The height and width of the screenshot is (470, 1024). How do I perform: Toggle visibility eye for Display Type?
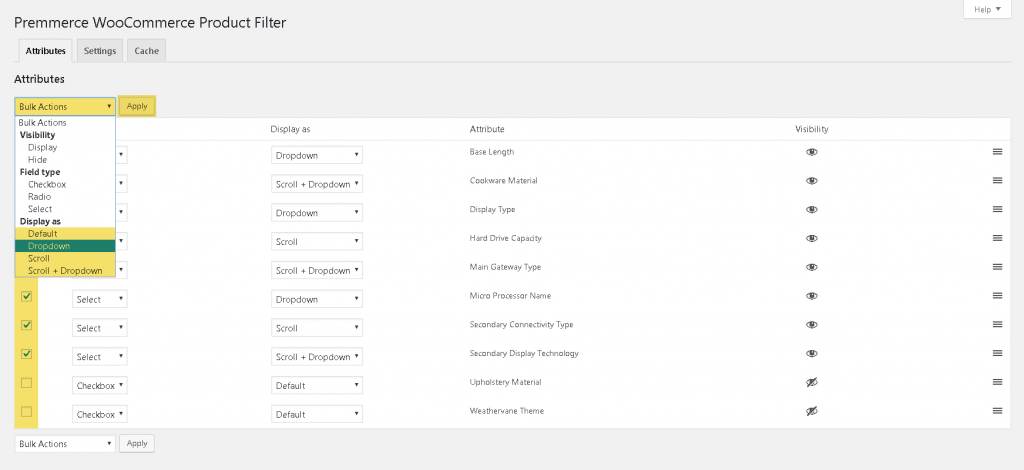812,210
